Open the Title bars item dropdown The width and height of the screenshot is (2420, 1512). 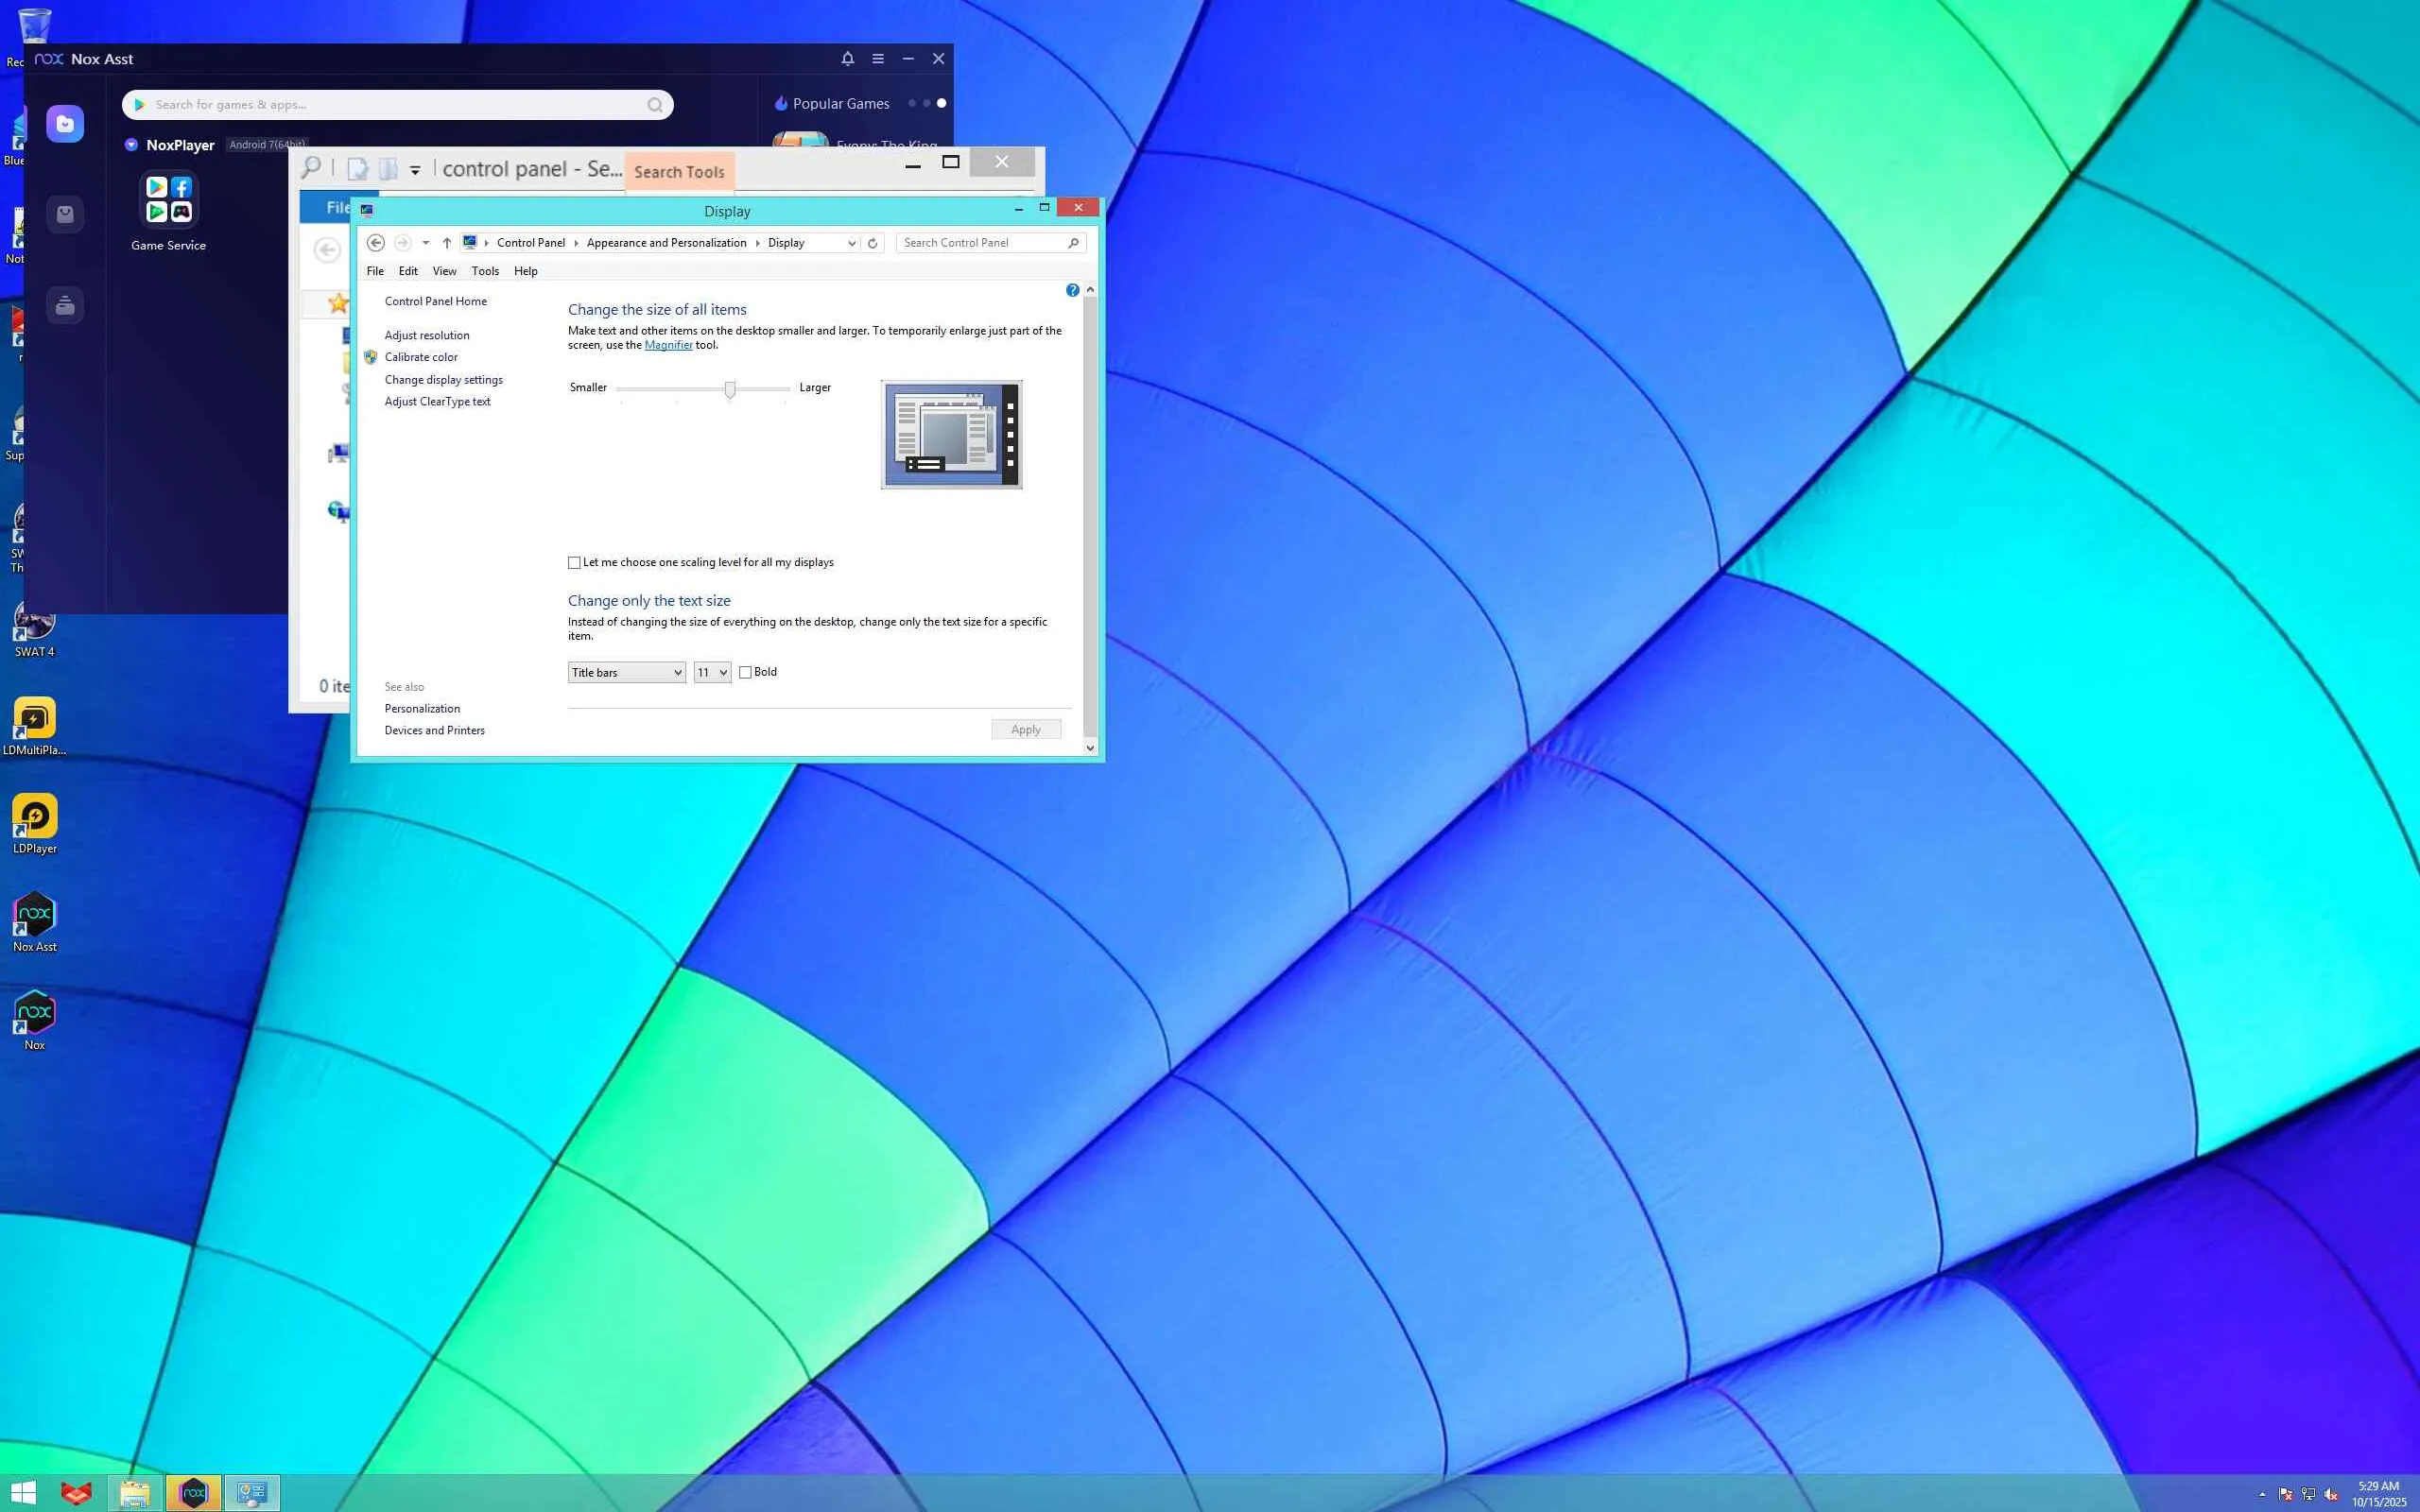(x=626, y=673)
